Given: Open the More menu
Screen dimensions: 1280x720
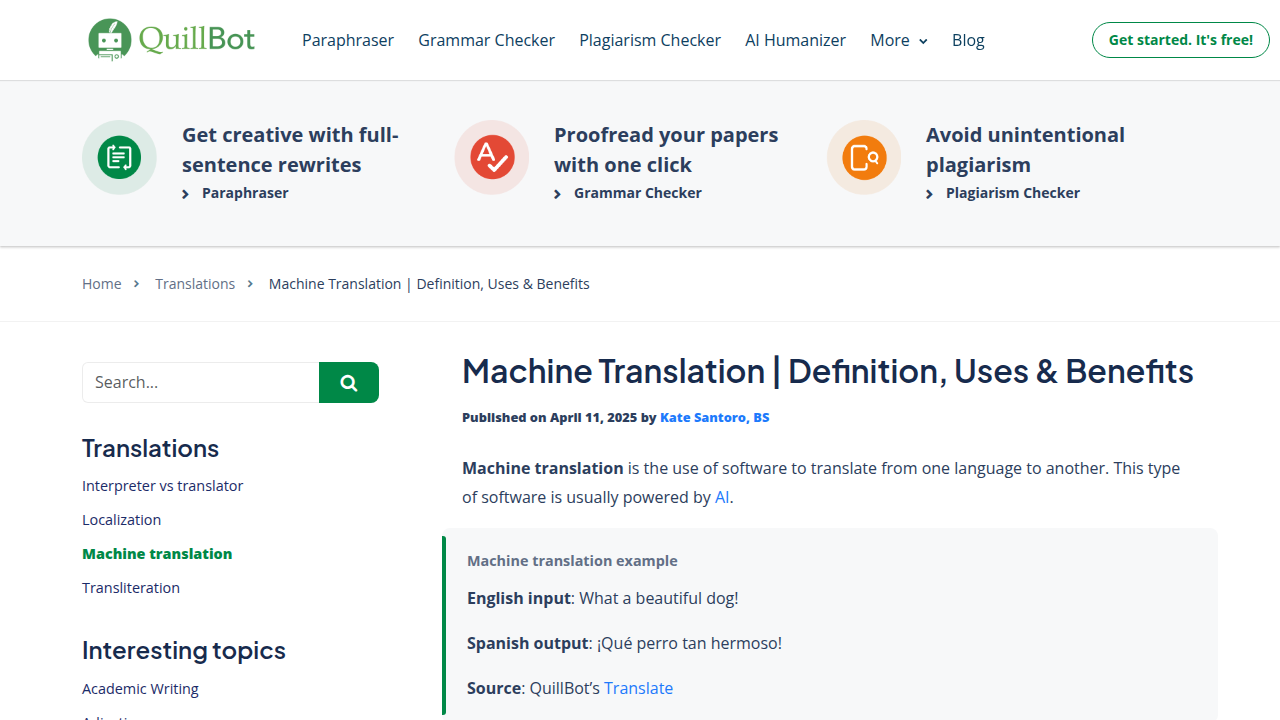Looking at the screenshot, I should (x=899, y=40).
